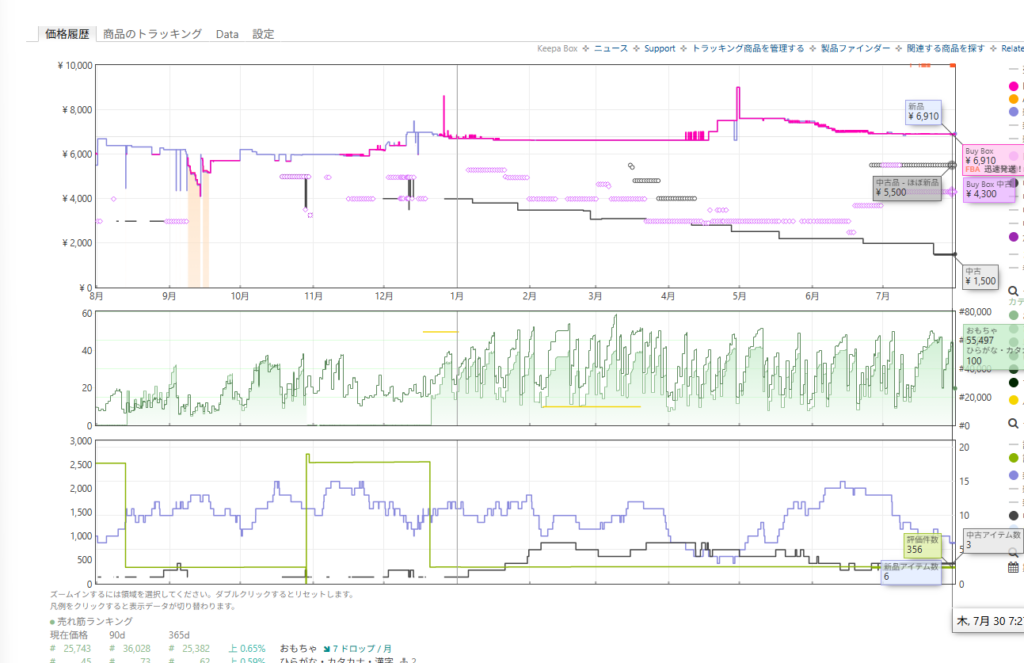Toggle the yellow dot in sales rank legend
This screenshot has width=1024, height=663.
click(x=1014, y=400)
